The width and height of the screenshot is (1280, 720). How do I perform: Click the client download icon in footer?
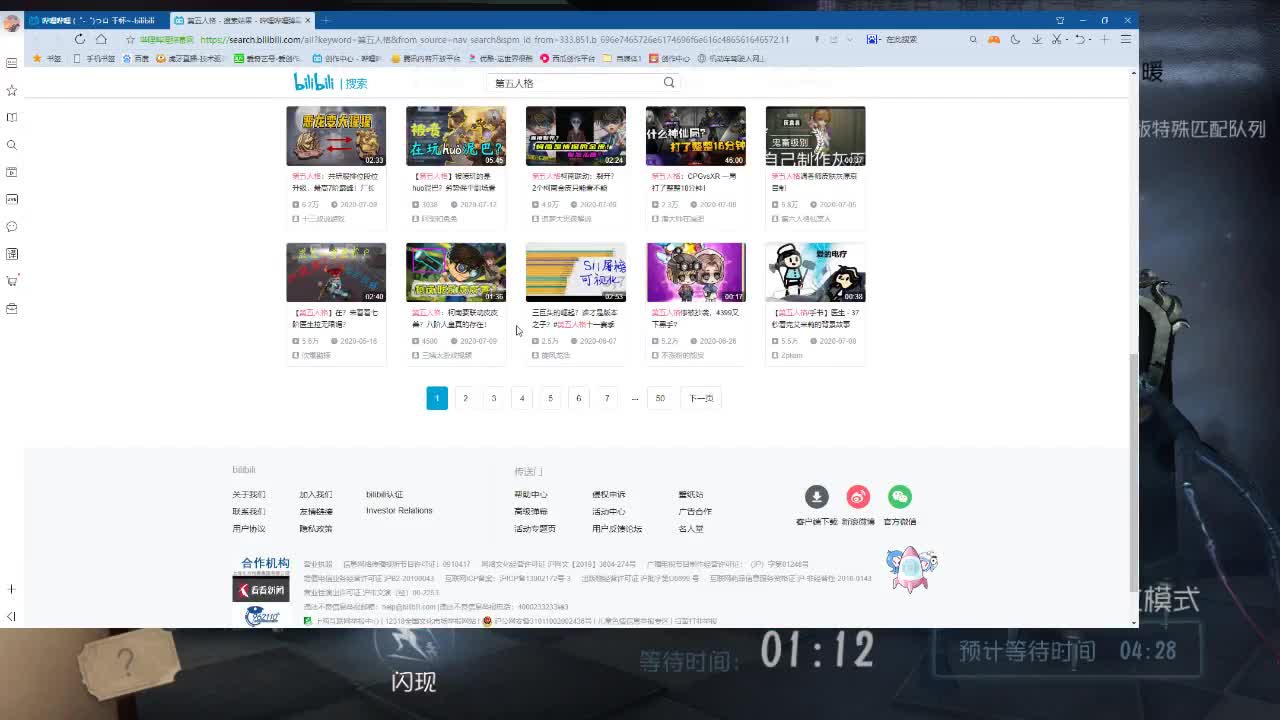point(817,497)
